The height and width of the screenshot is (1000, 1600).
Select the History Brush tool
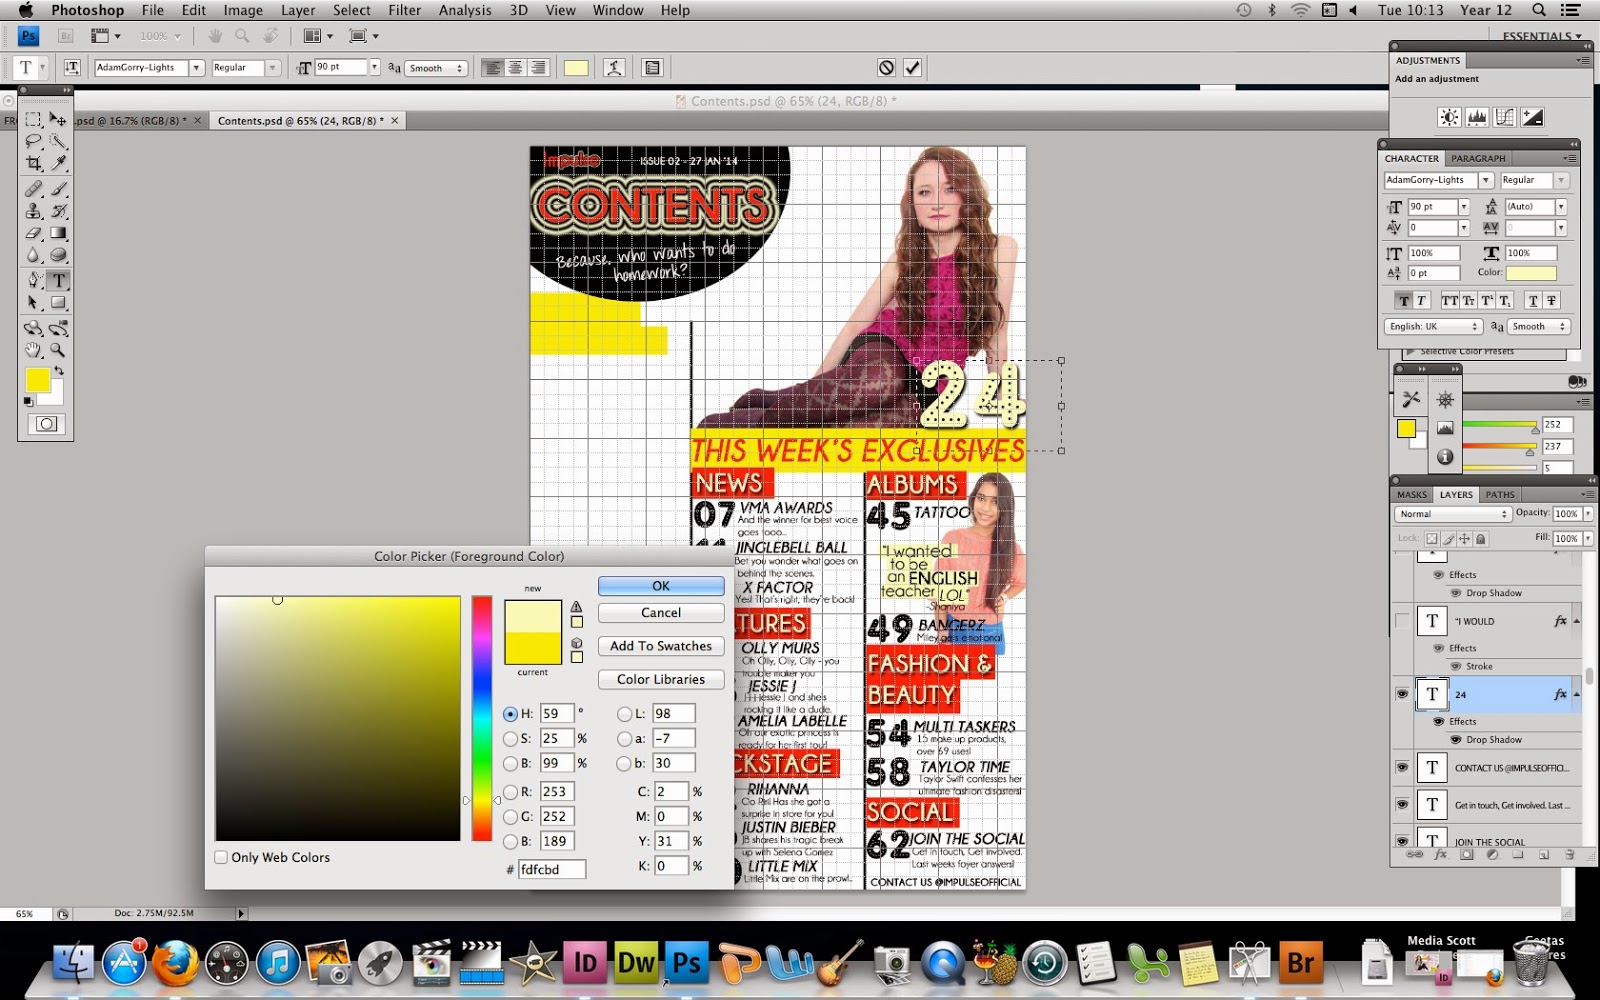coord(58,211)
